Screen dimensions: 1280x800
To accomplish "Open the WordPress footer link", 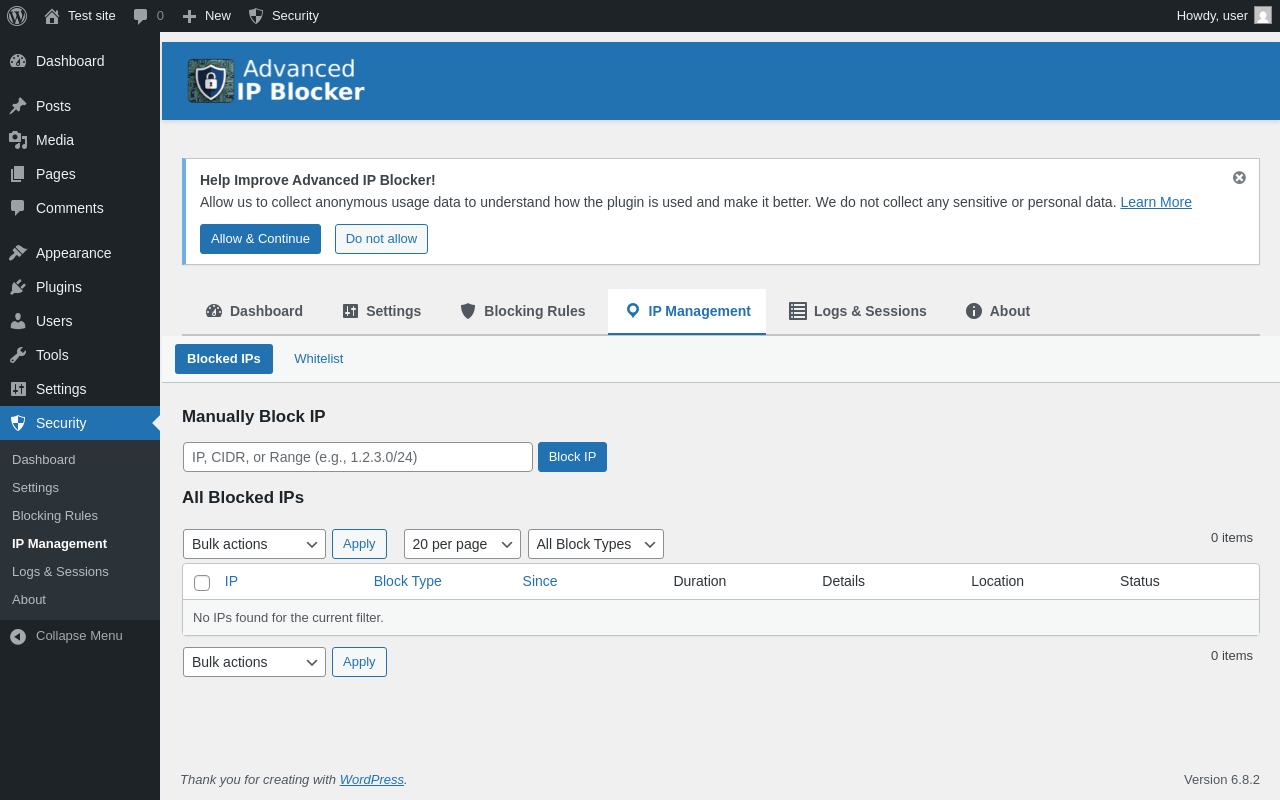I will [372, 779].
